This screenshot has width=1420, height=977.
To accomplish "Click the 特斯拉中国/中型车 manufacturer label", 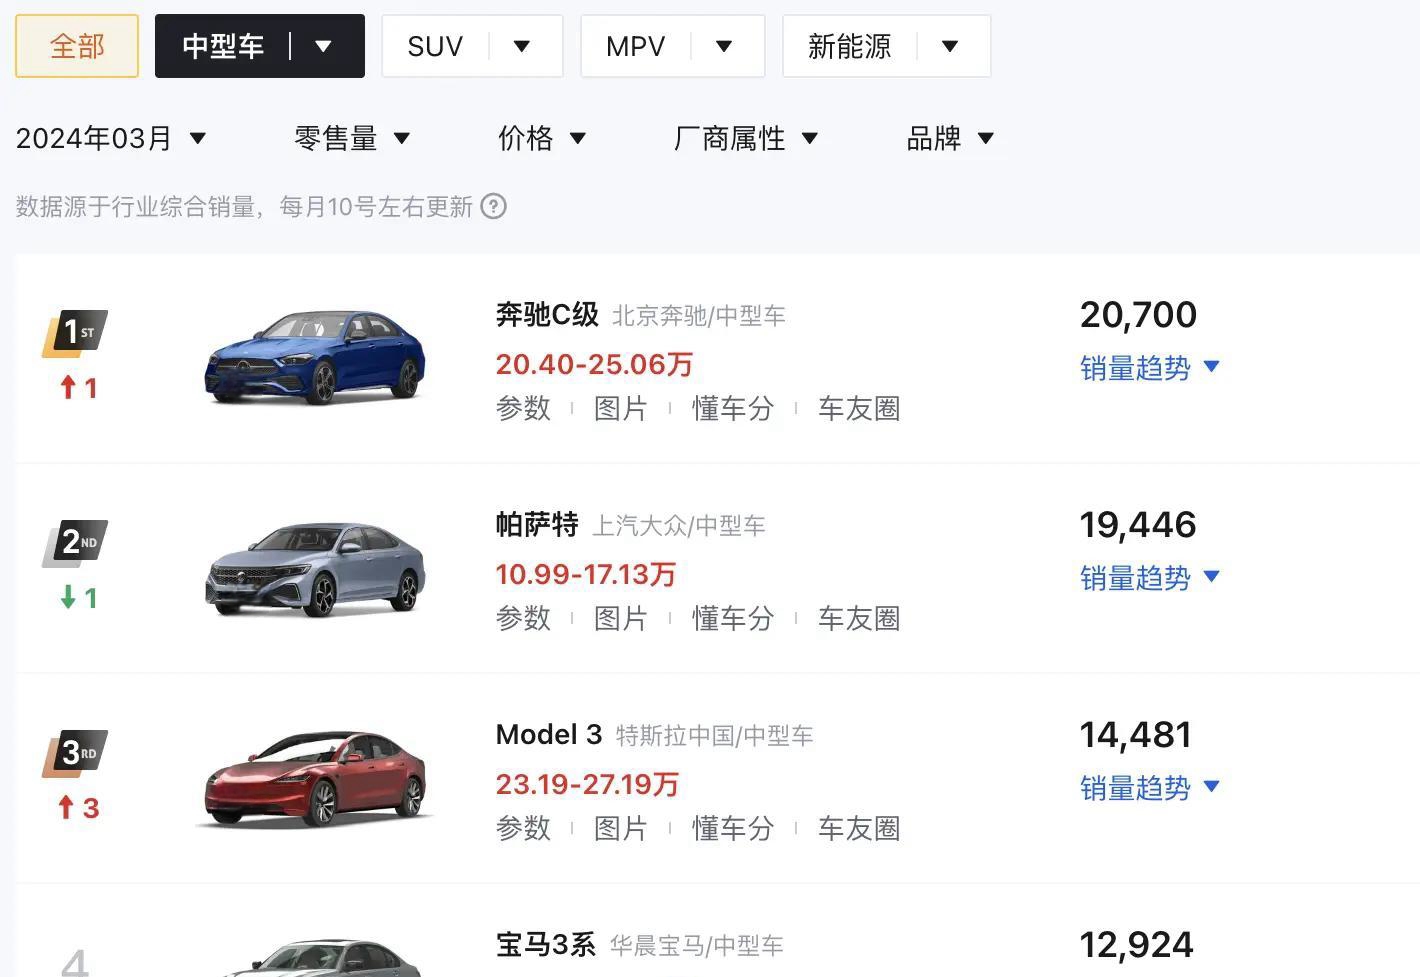I will (x=714, y=736).
